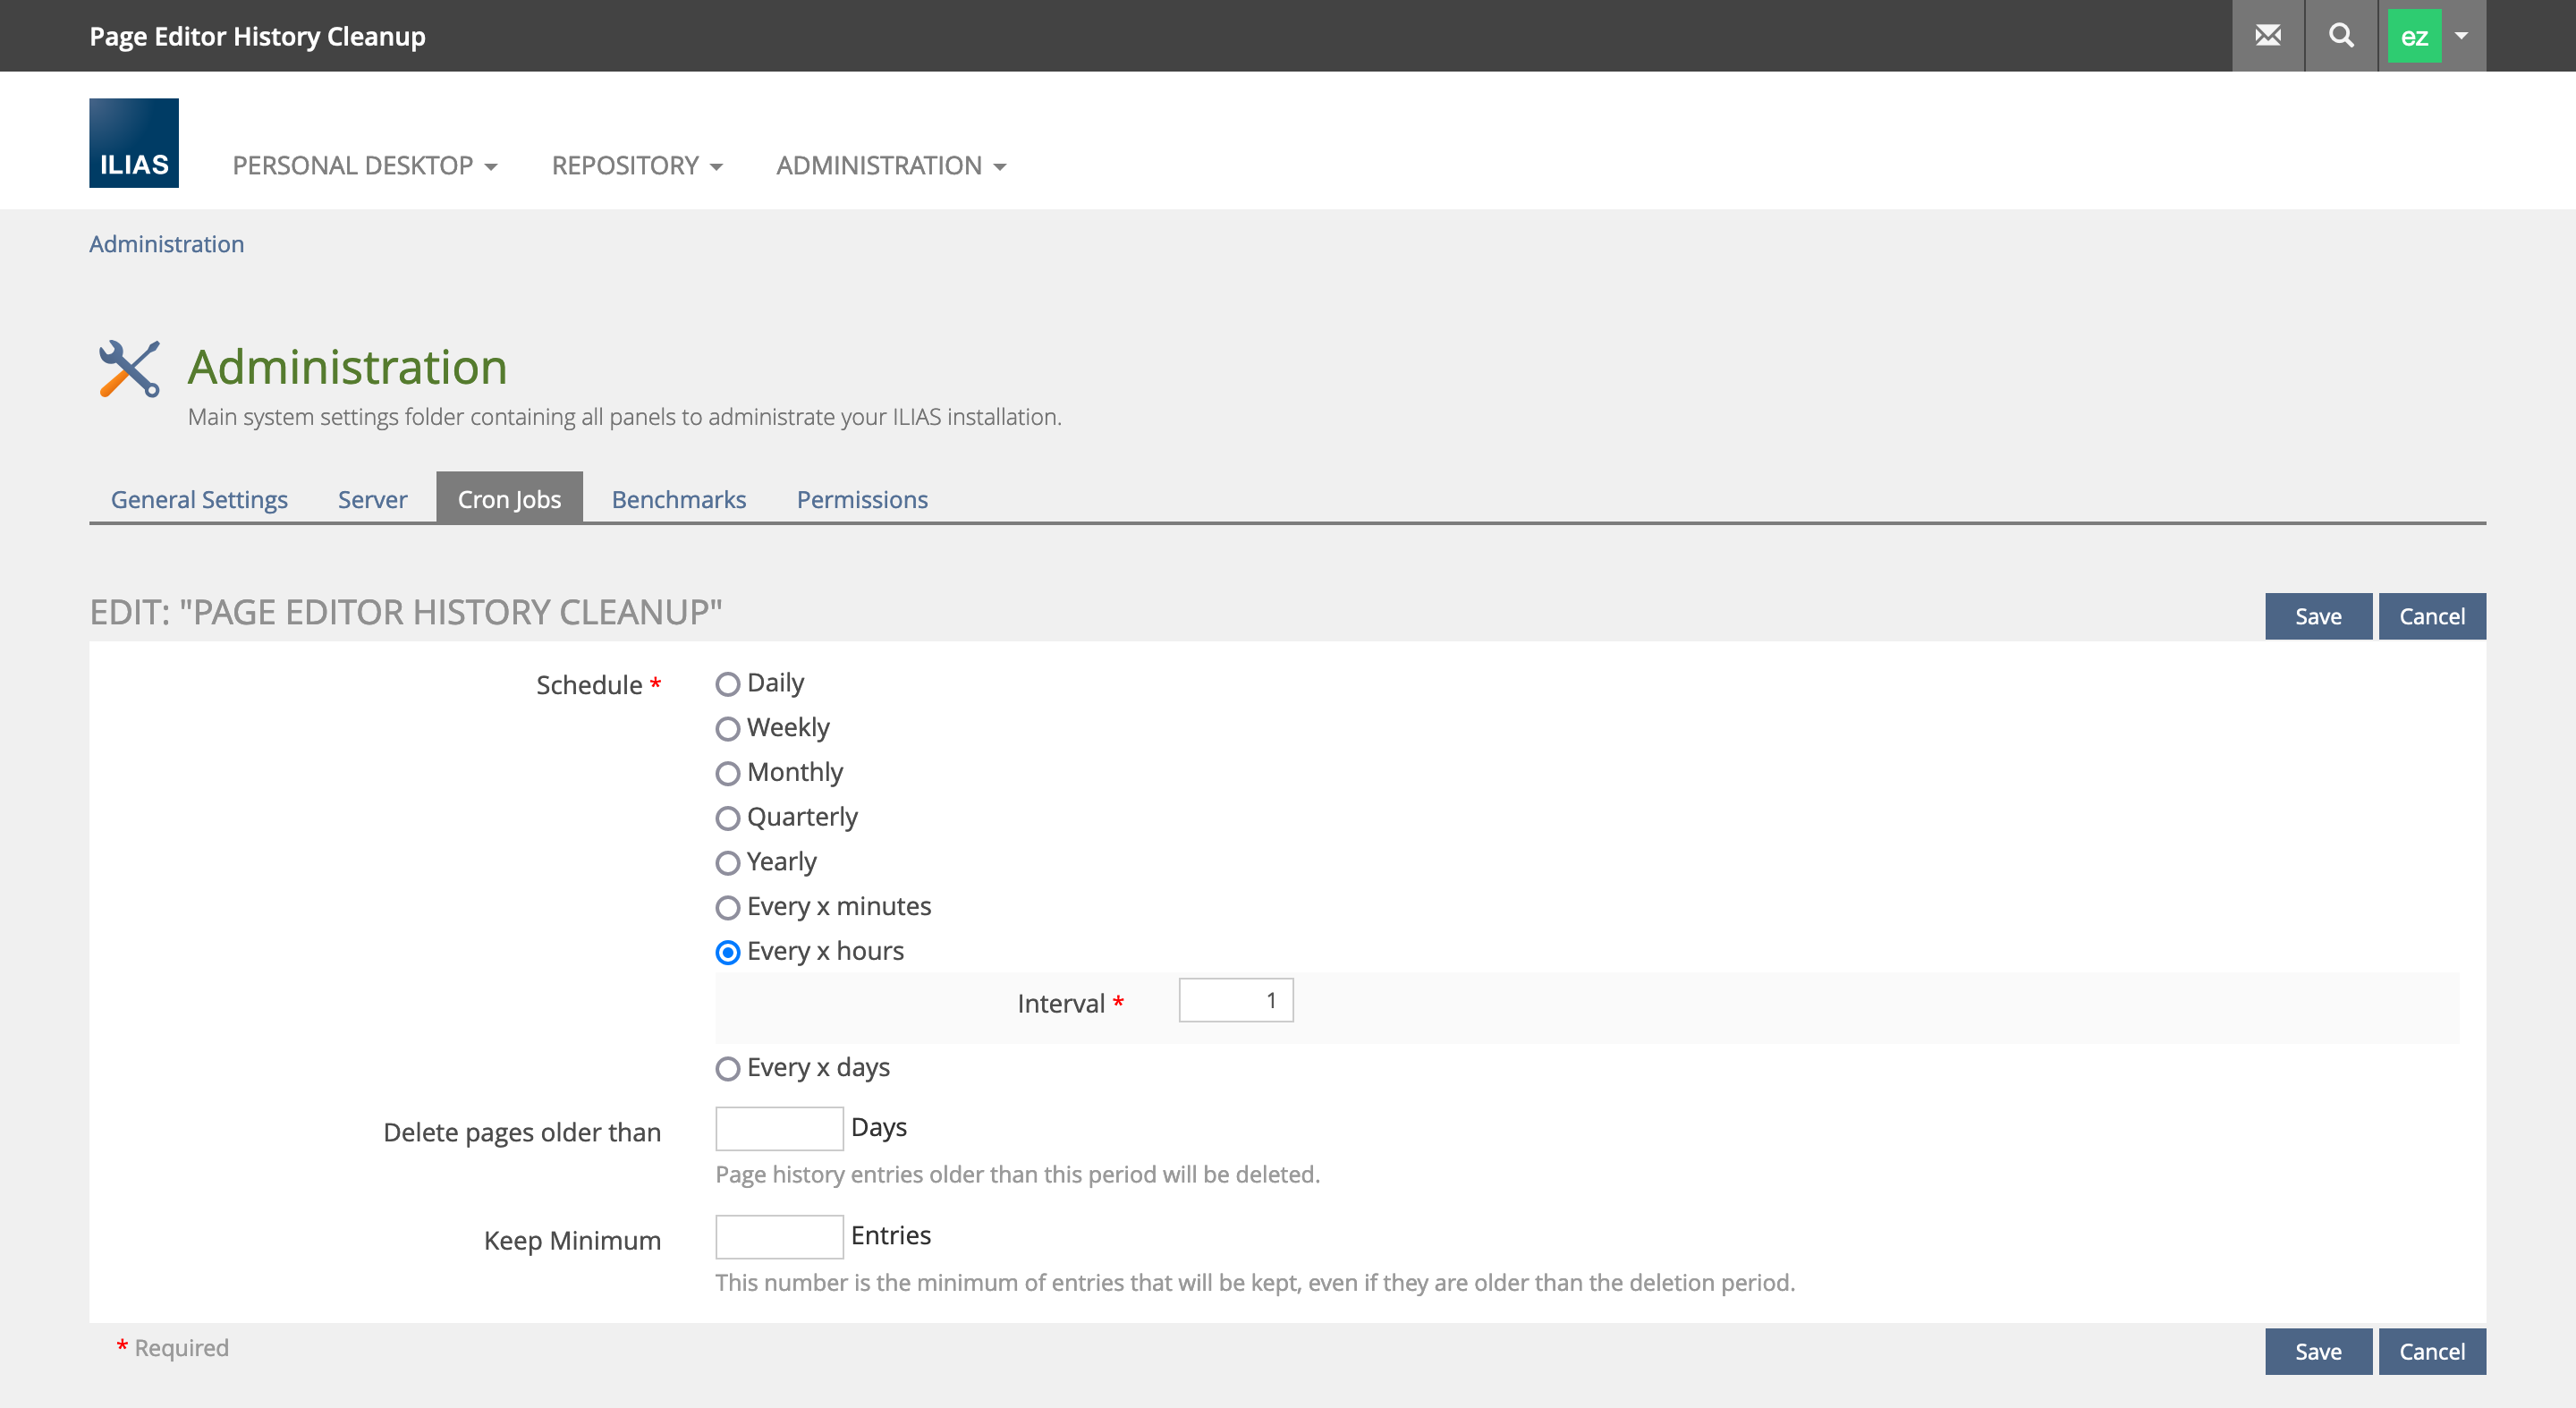Go to the Permissions tab

861,499
